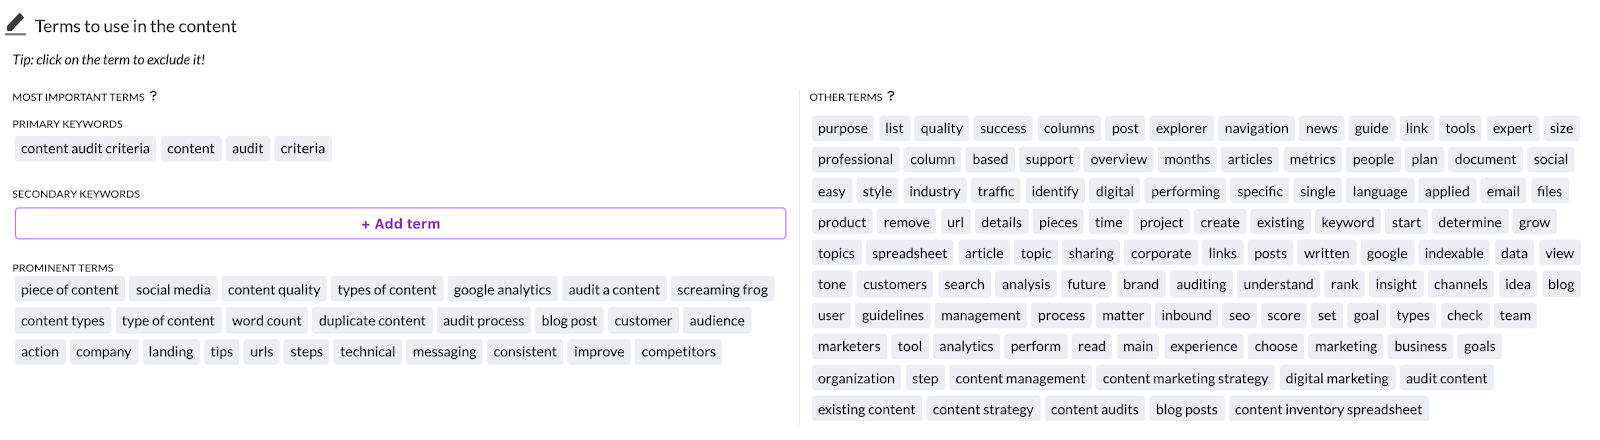1600x440 pixels.
Task: Click the 'social media' term chip
Action: coord(173,290)
